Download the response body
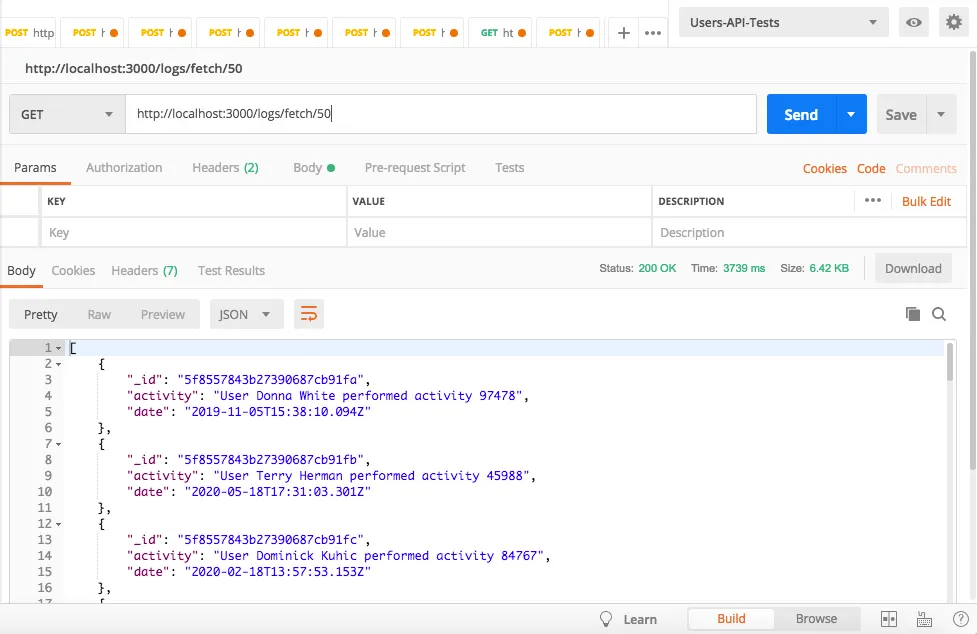The height and width of the screenshot is (634, 977). click(x=912, y=268)
